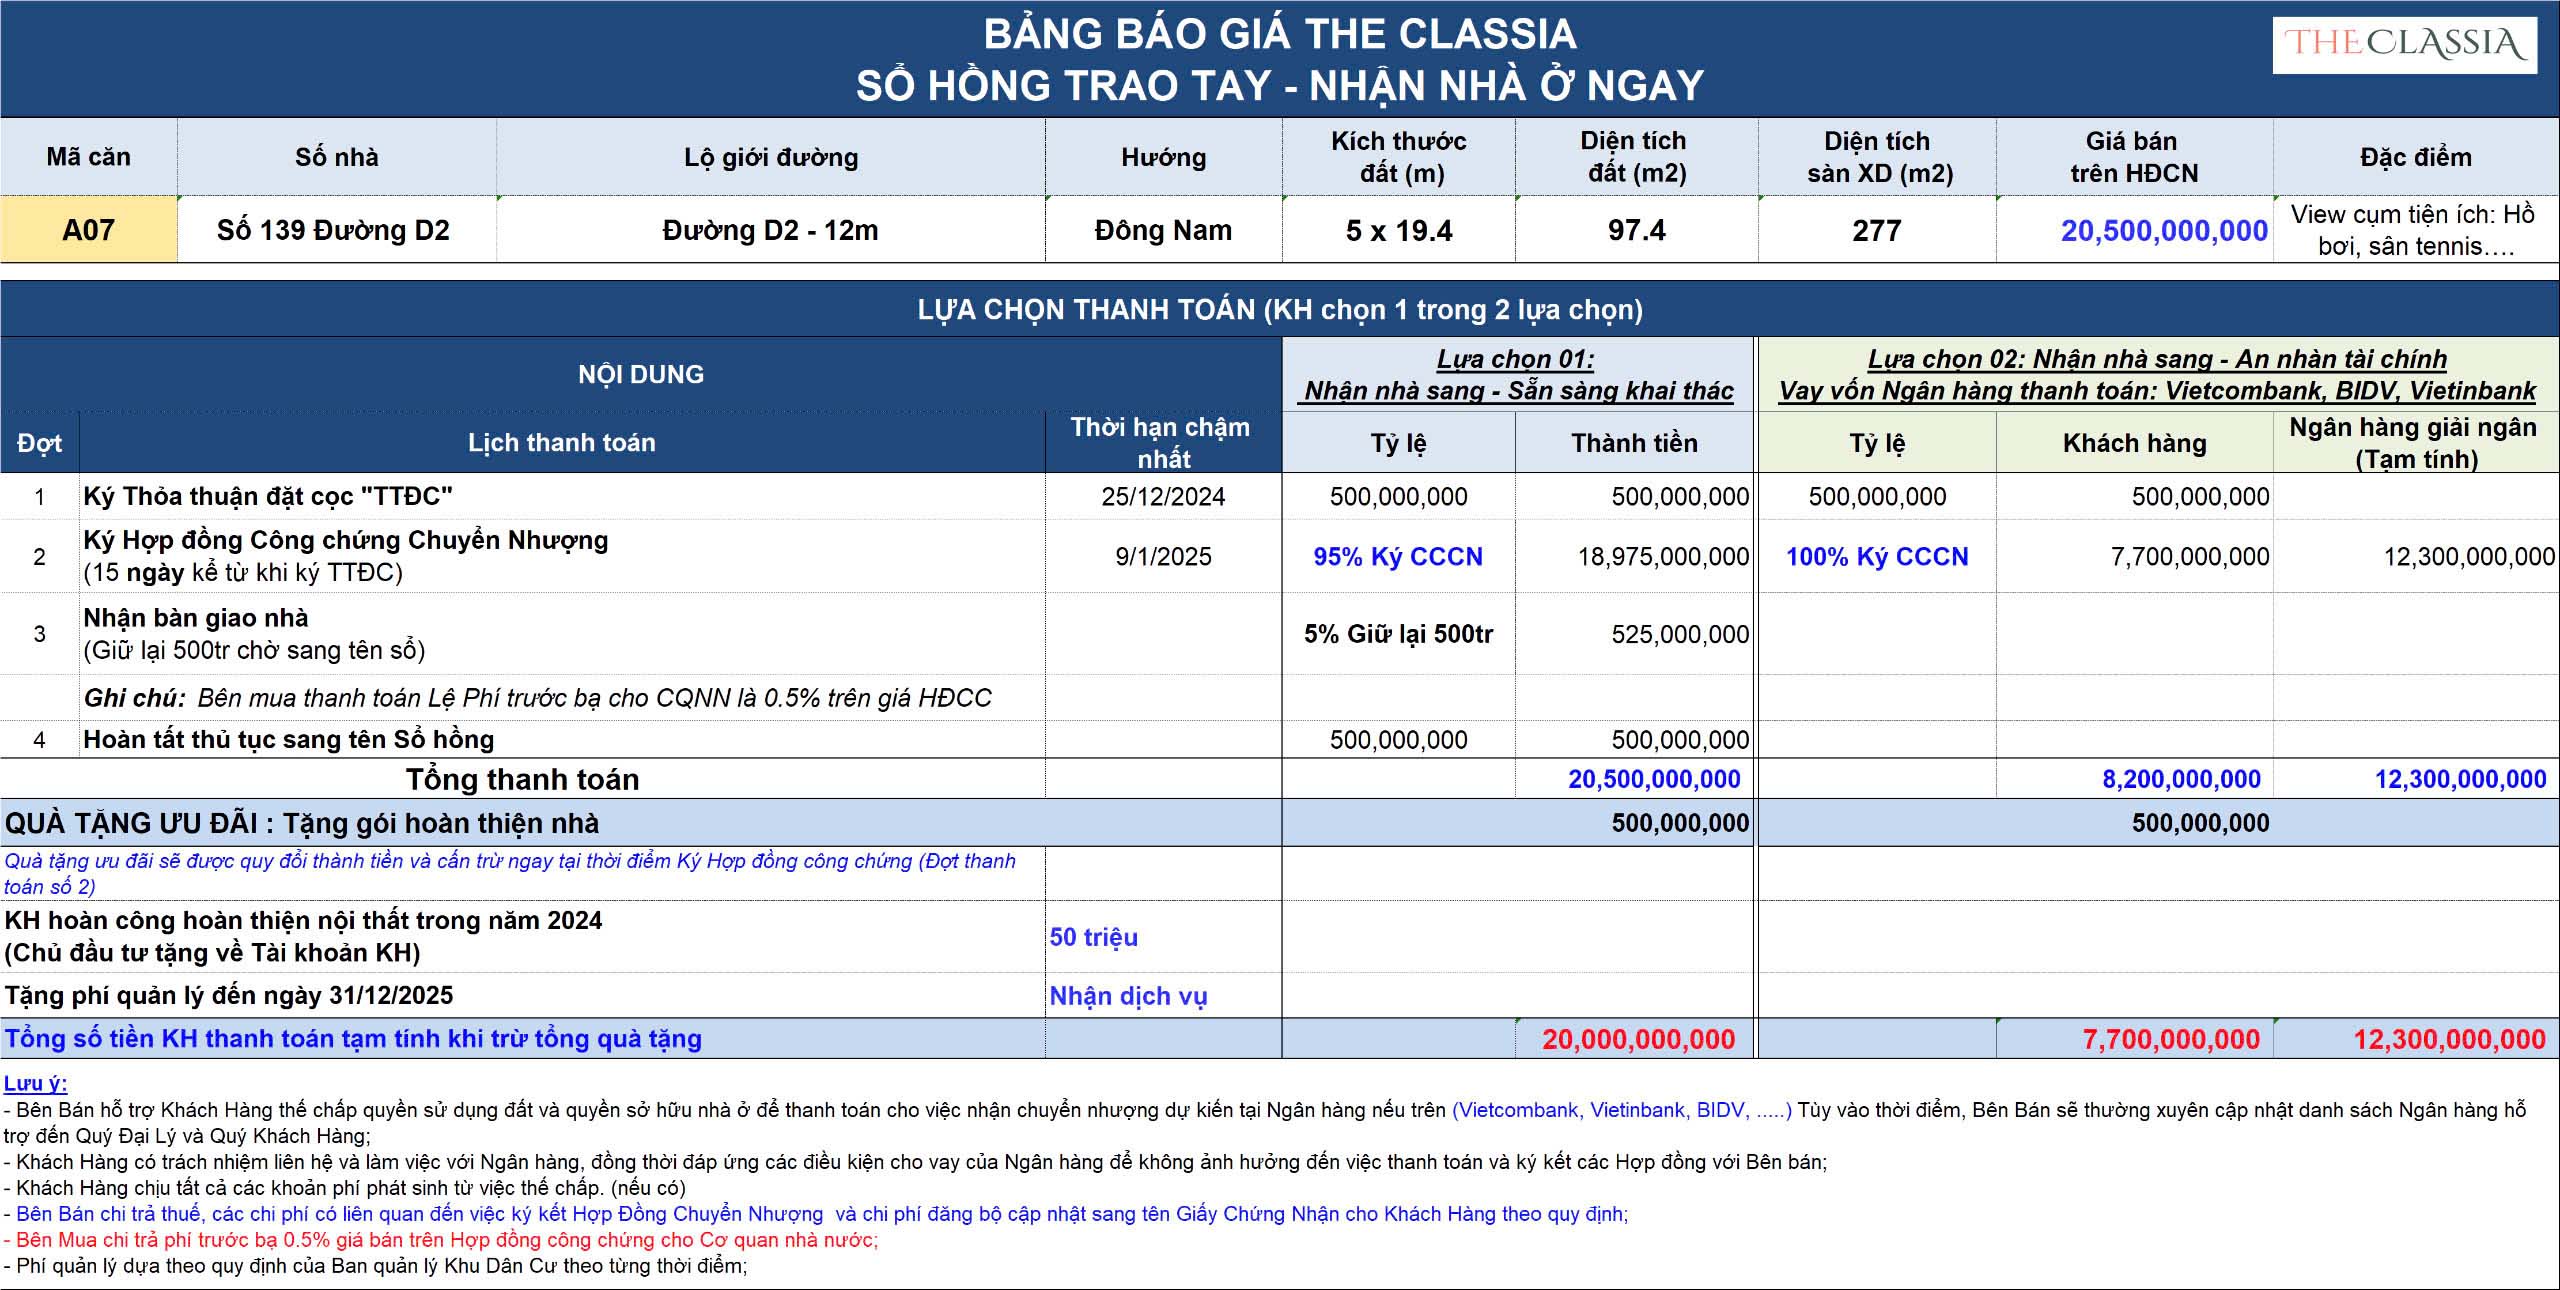This screenshot has height=1290, width=2560.
Task: Select the red 20,000,000,000 final total
Action: [1637, 1039]
